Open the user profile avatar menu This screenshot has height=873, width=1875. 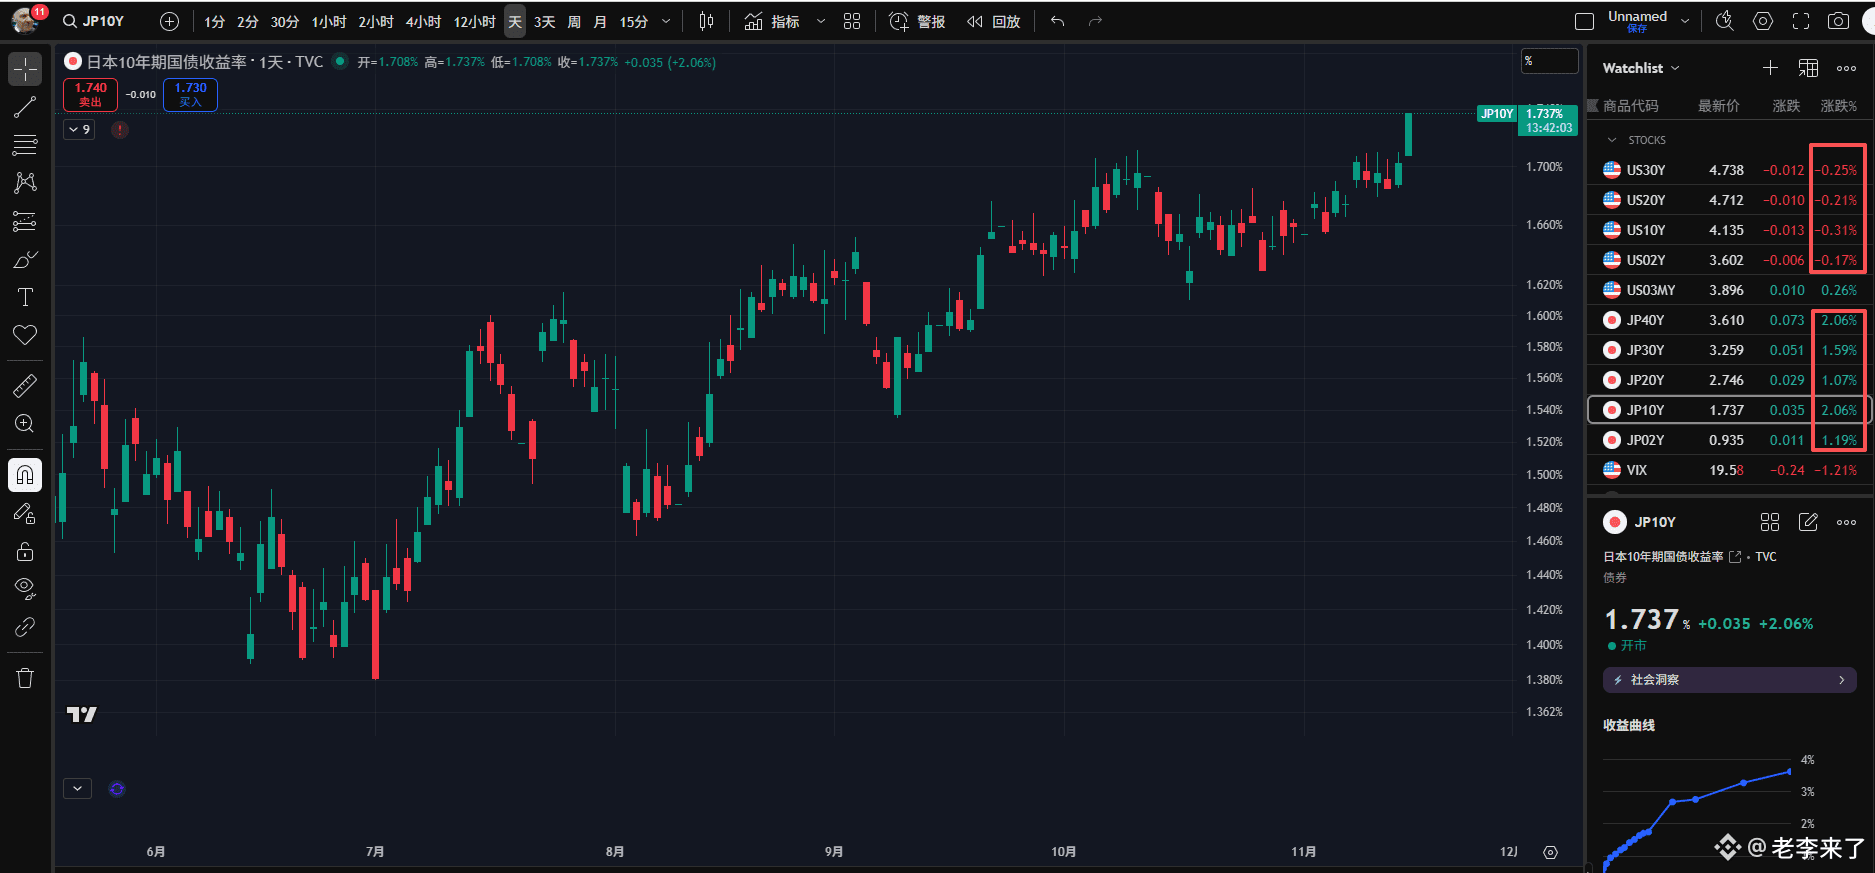coord(27,20)
